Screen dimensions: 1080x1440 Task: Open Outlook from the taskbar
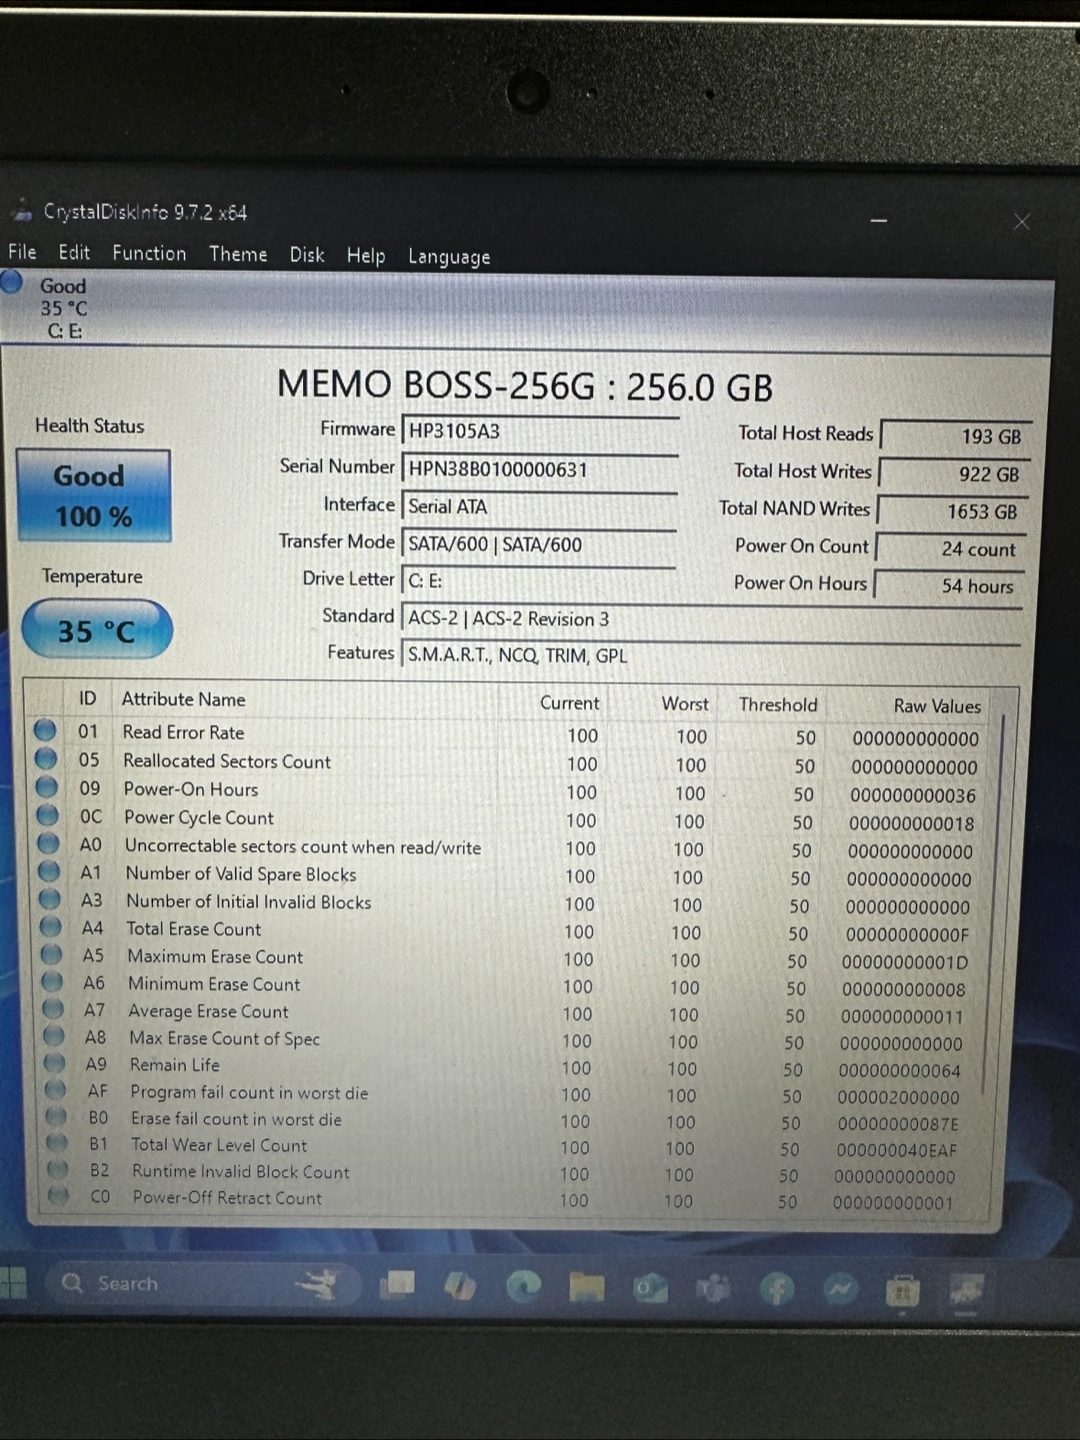pyautogui.click(x=650, y=1288)
